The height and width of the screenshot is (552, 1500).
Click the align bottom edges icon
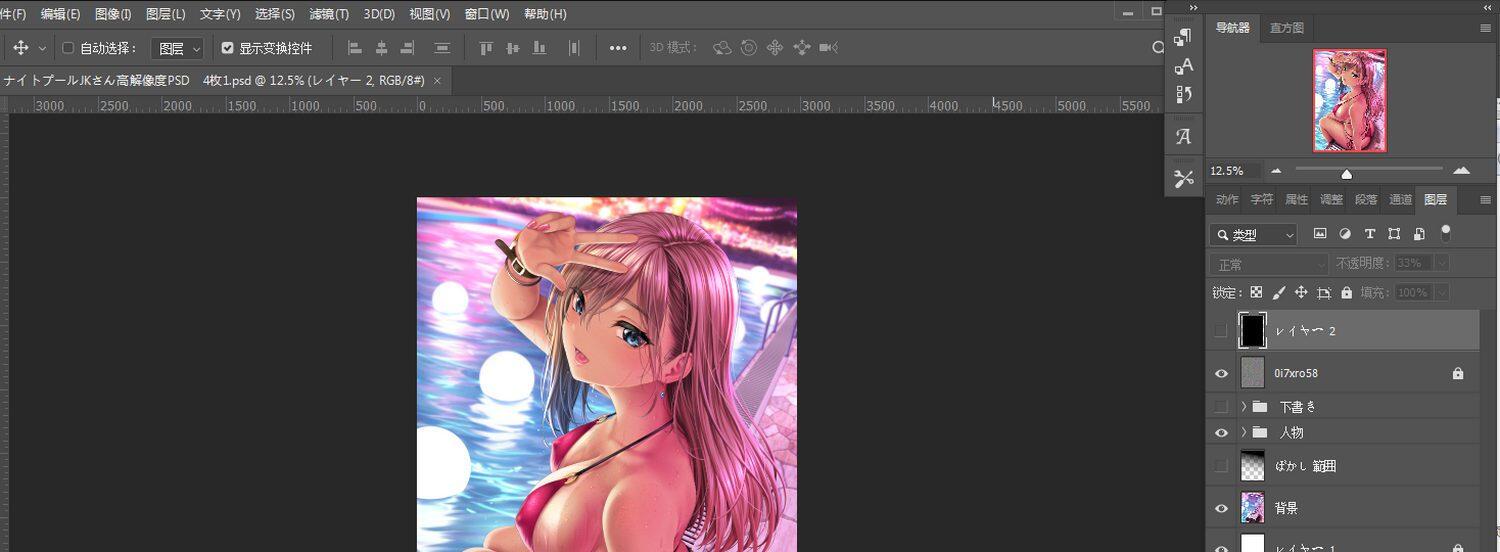pos(540,48)
